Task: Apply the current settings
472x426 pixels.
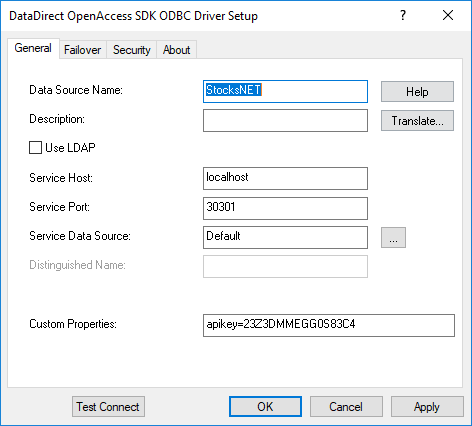Action: (x=427, y=407)
